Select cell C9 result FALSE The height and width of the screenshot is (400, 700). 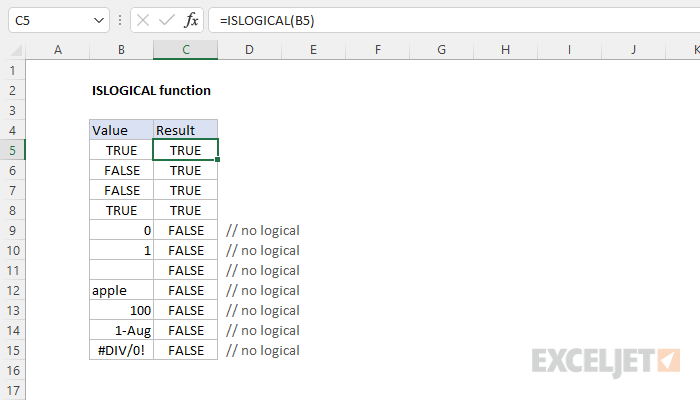(x=186, y=230)
